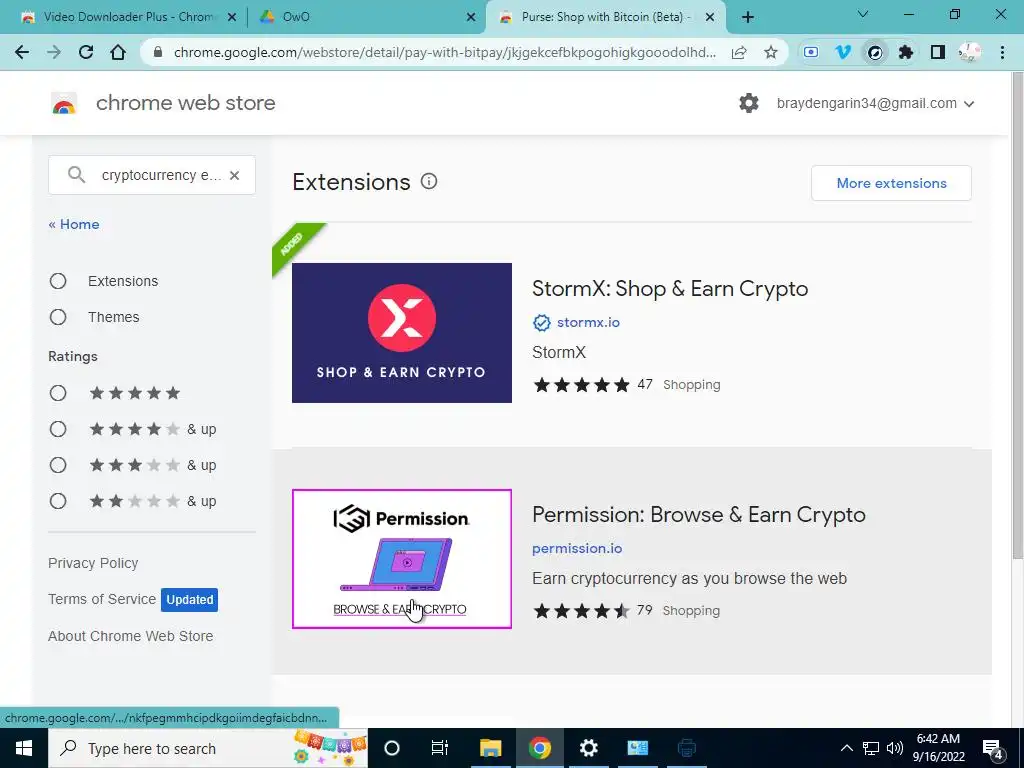Open Chrome's side panel icon
Viewport: 1024px width, 768px height.
coord(938,52)
